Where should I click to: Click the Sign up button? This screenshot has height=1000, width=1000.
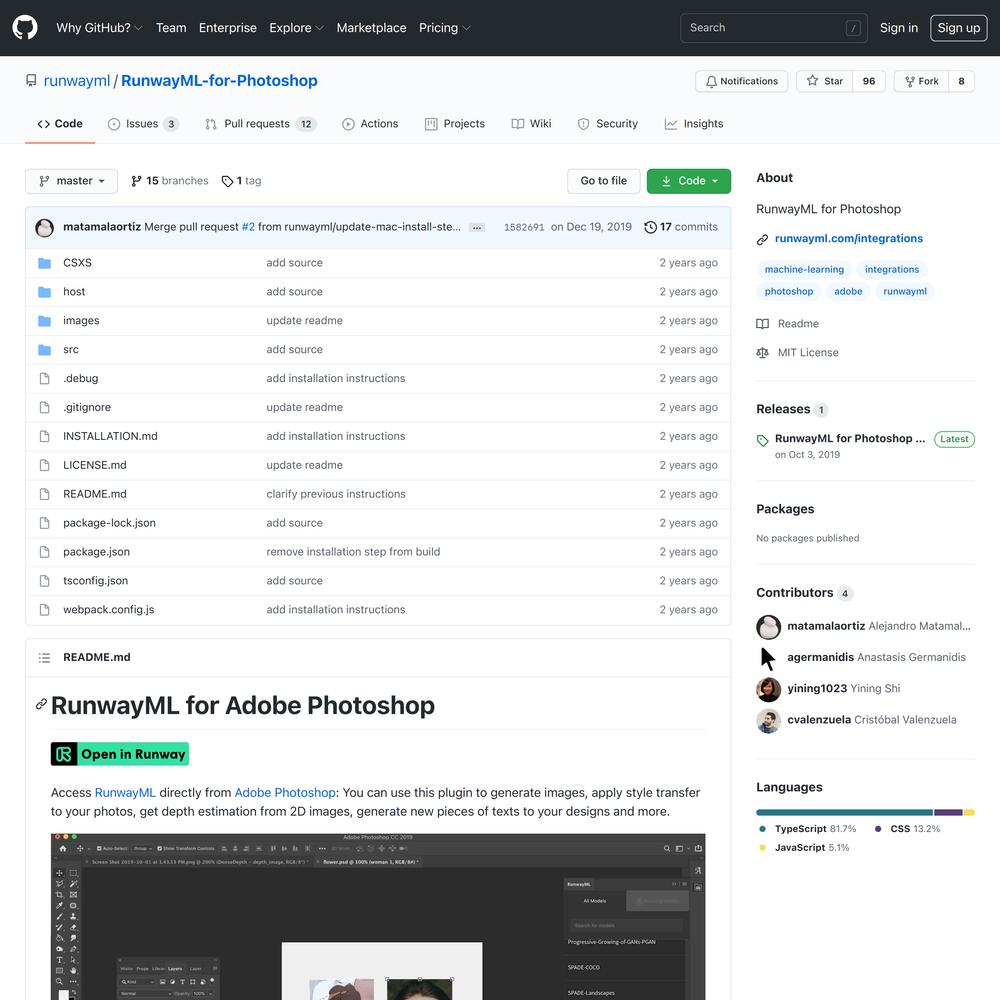coord(959,28)
